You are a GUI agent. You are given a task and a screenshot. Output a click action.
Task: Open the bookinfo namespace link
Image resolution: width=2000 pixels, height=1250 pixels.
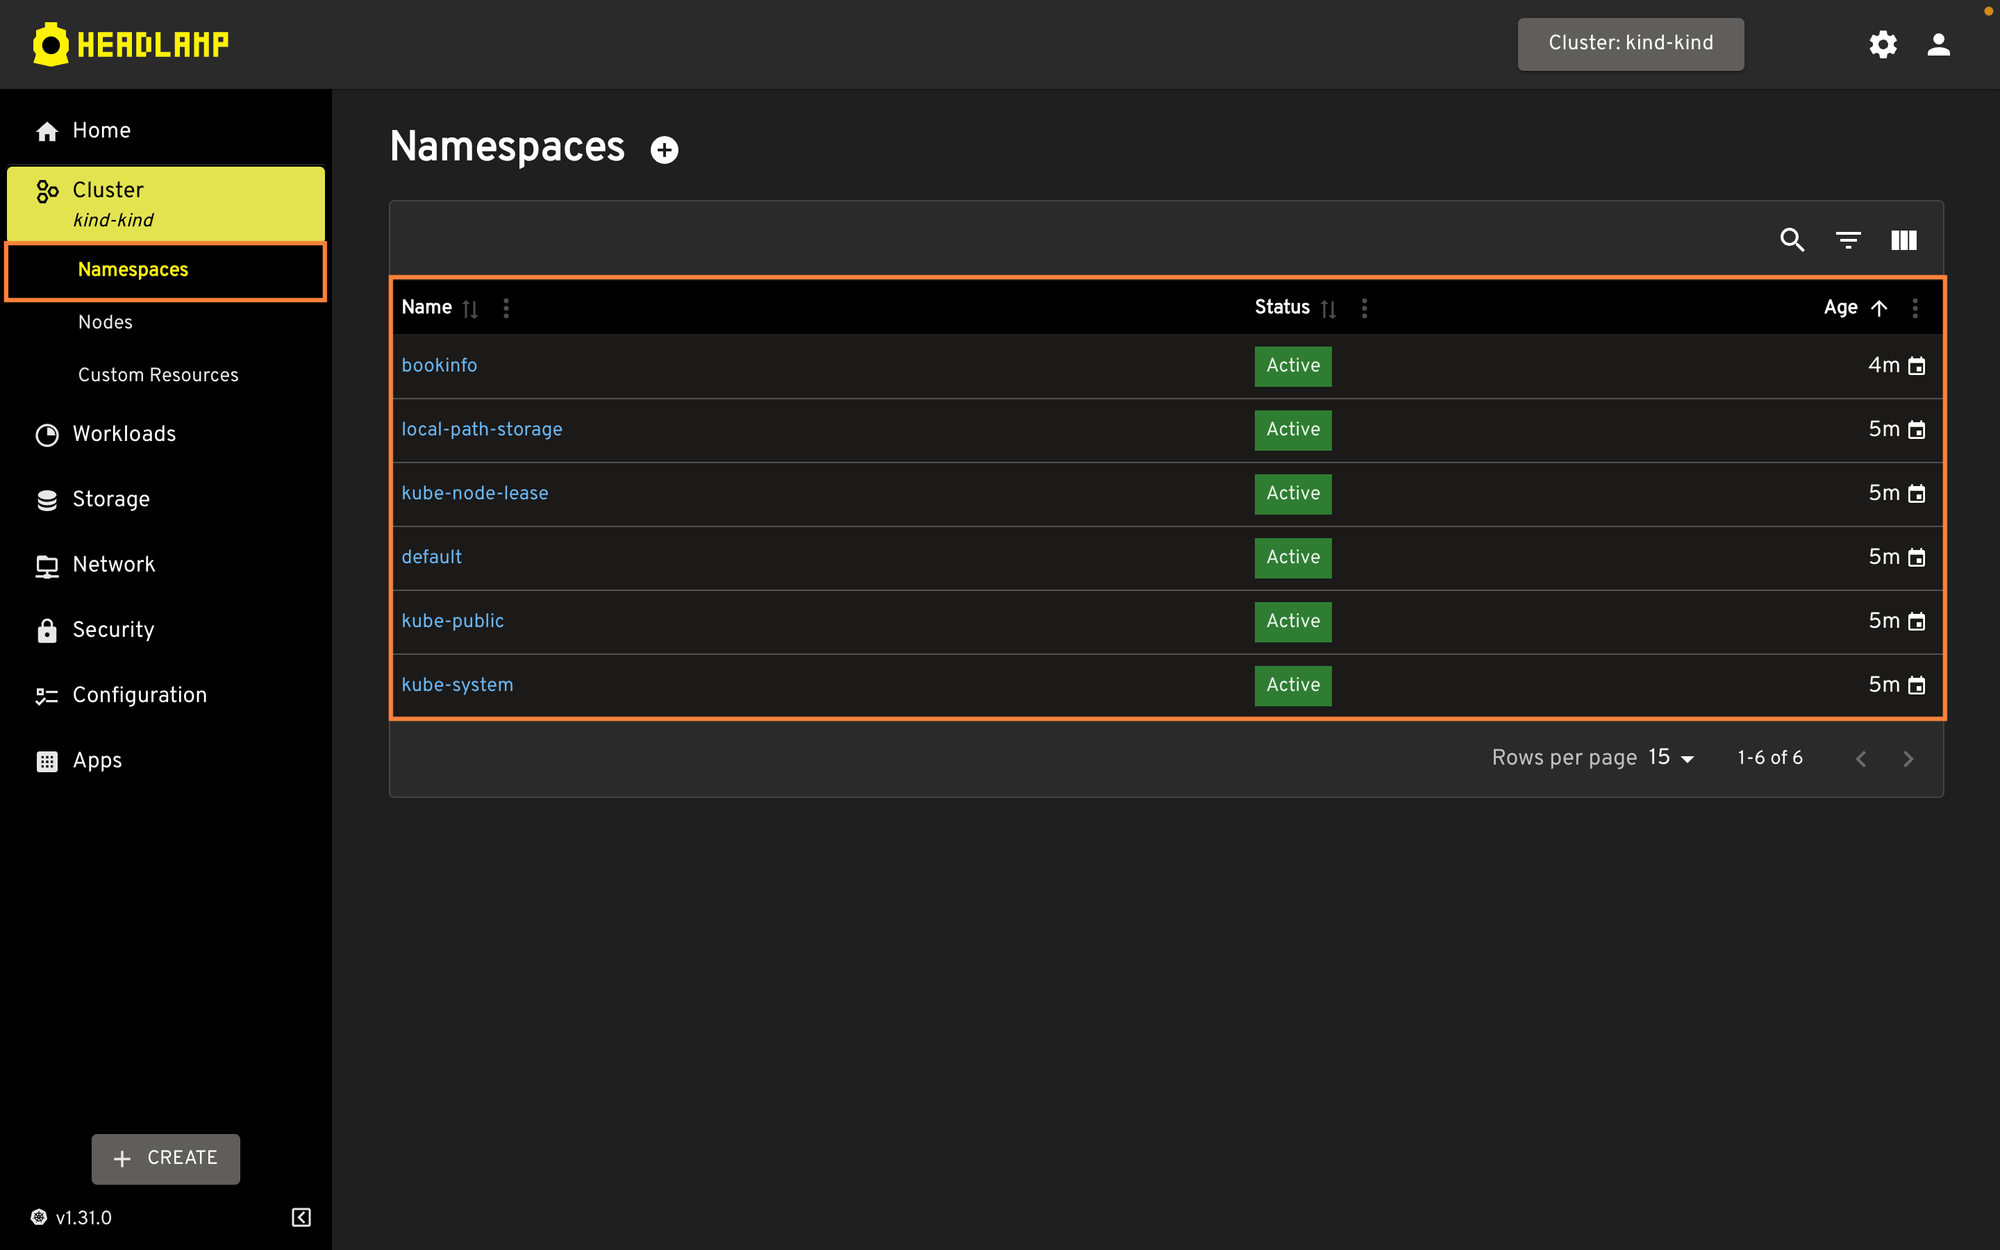pos(439,365)
